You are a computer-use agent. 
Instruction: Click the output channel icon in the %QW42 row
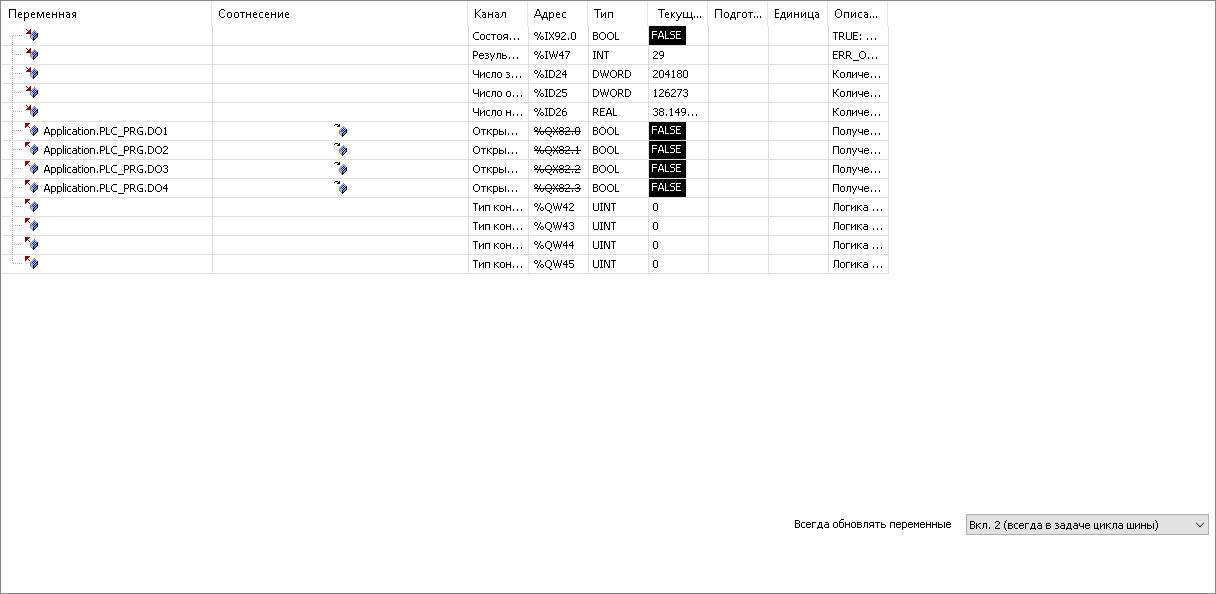(x=32, y=207)
